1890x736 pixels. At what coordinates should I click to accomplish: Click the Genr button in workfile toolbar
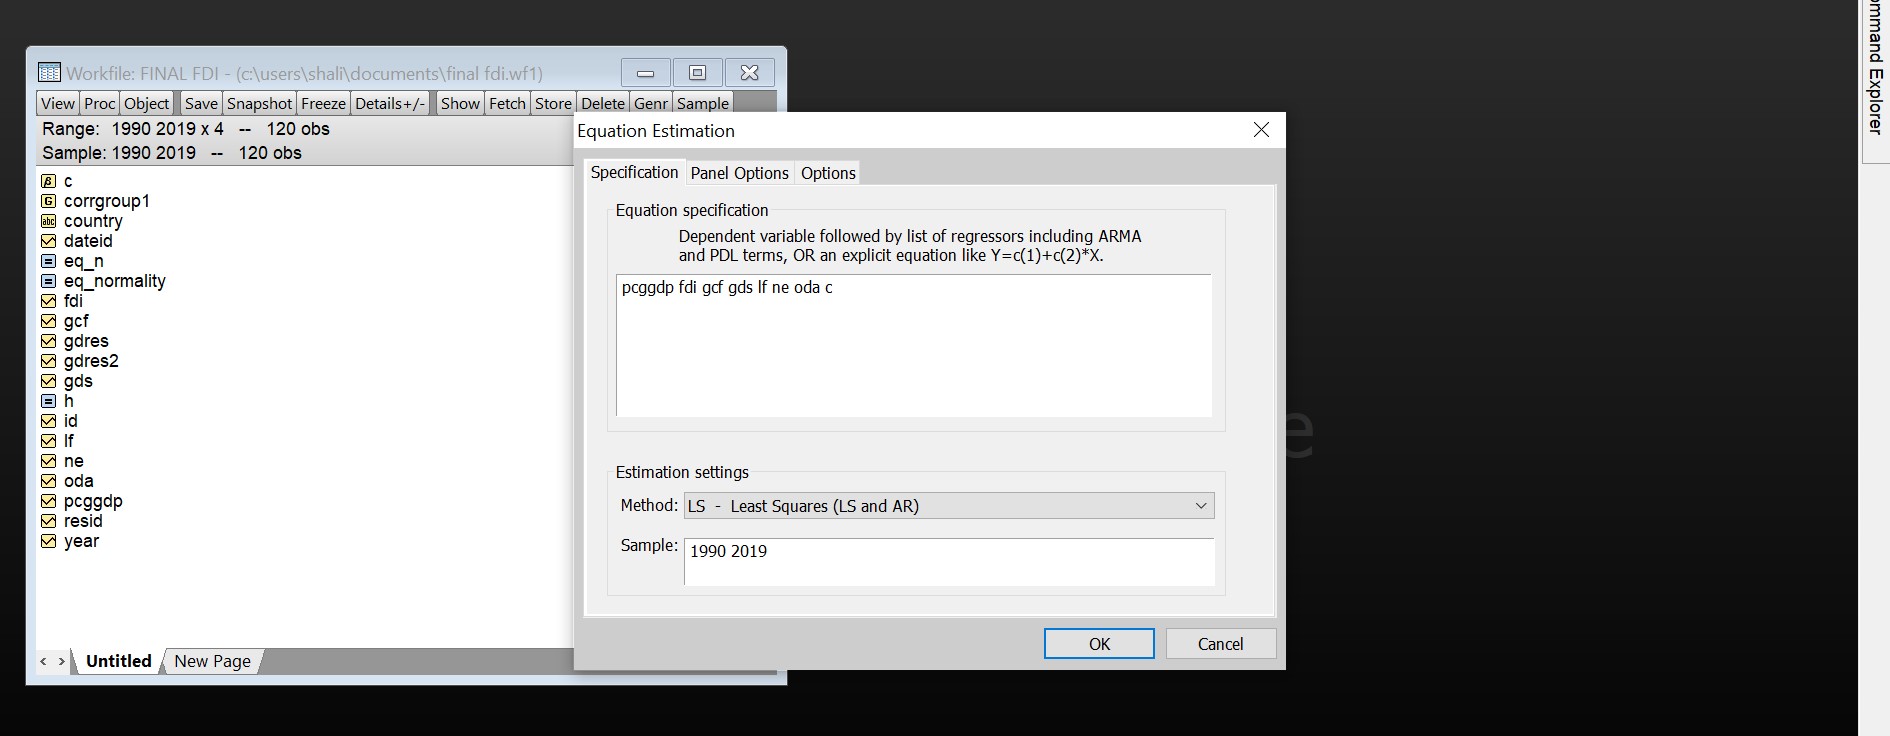pos(650,104)
